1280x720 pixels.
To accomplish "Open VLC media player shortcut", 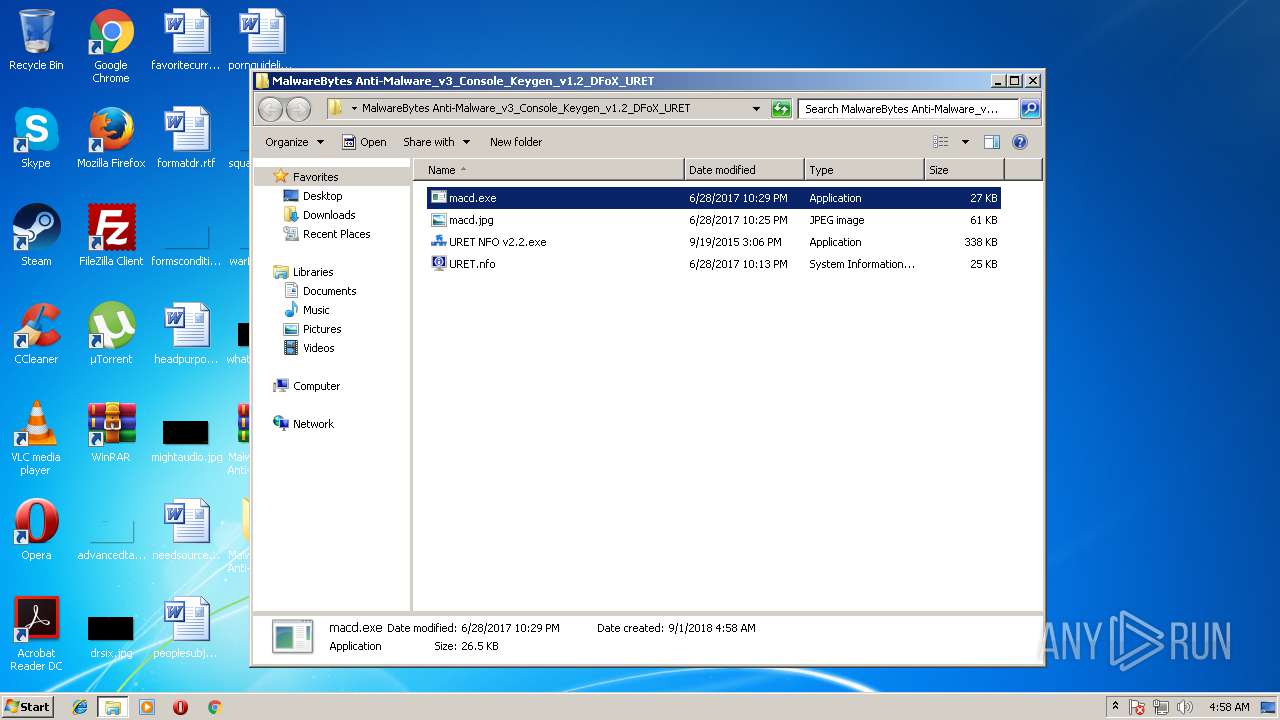I will tap(36, 438).
